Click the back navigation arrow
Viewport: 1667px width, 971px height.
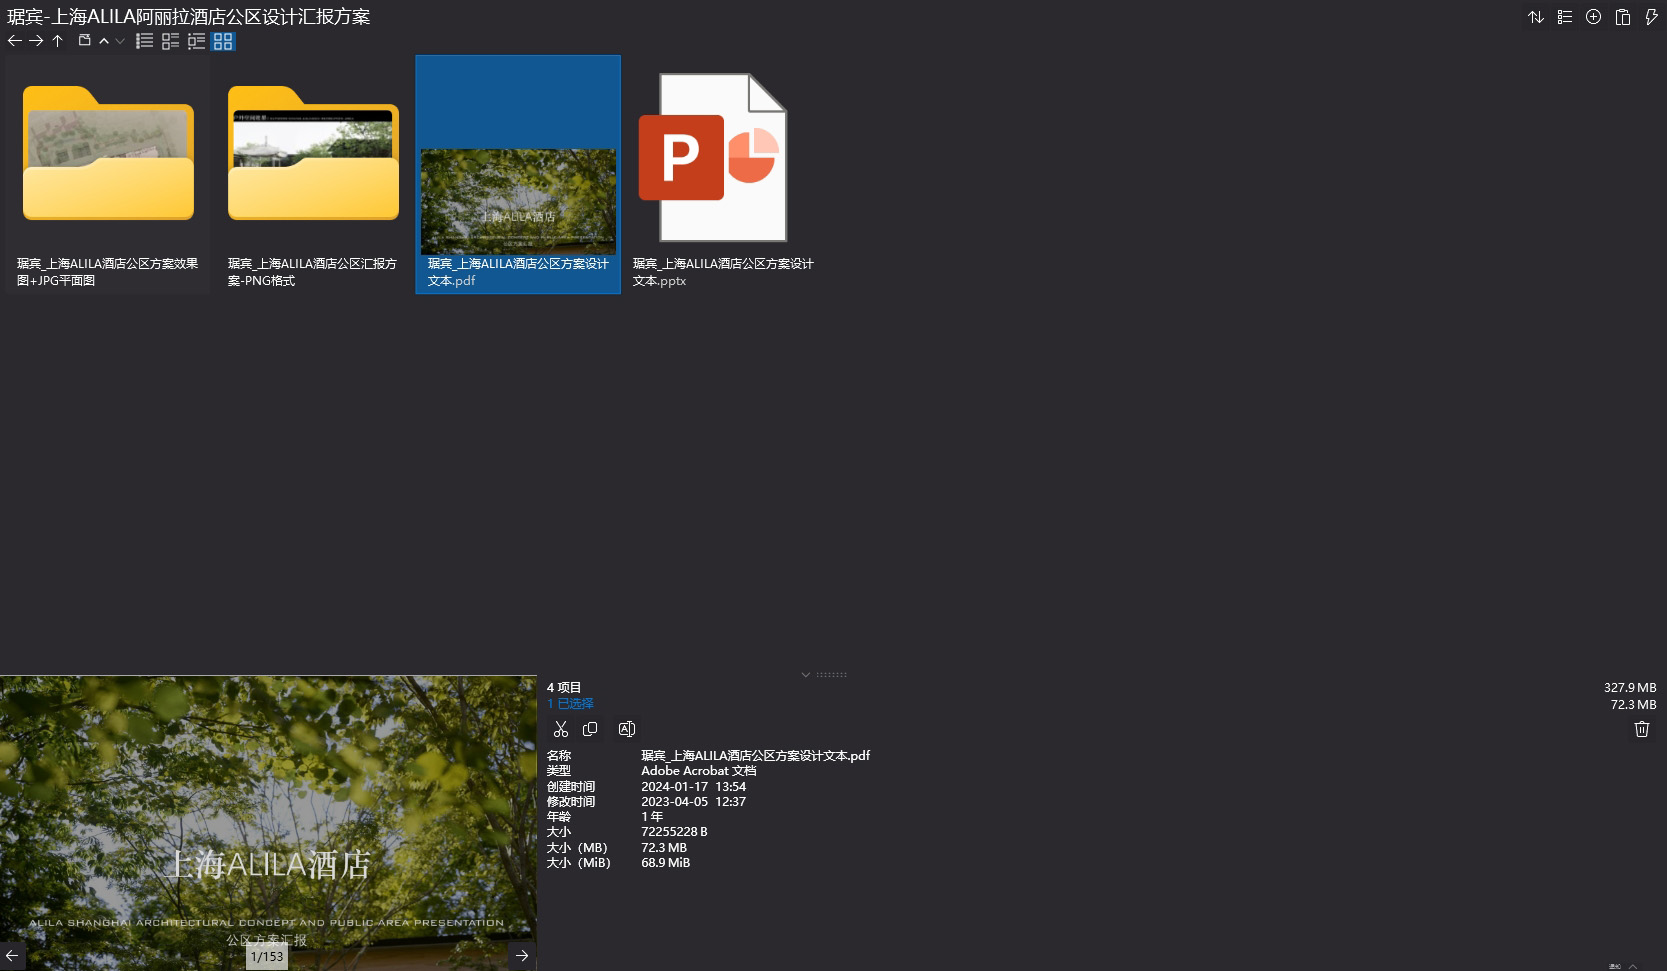[14, 41]
